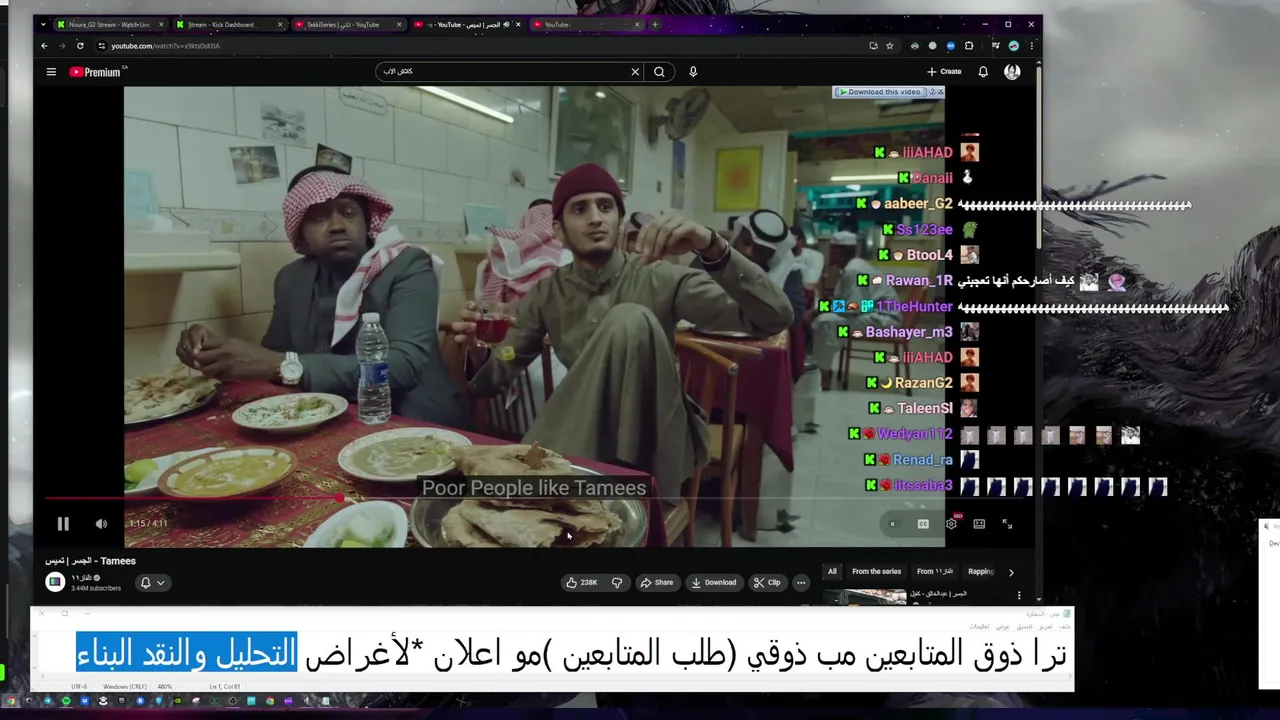This screenshot has width=1280, height=720.
Task: Close the Kick Dashboard tab
Action: pos(280,24)
